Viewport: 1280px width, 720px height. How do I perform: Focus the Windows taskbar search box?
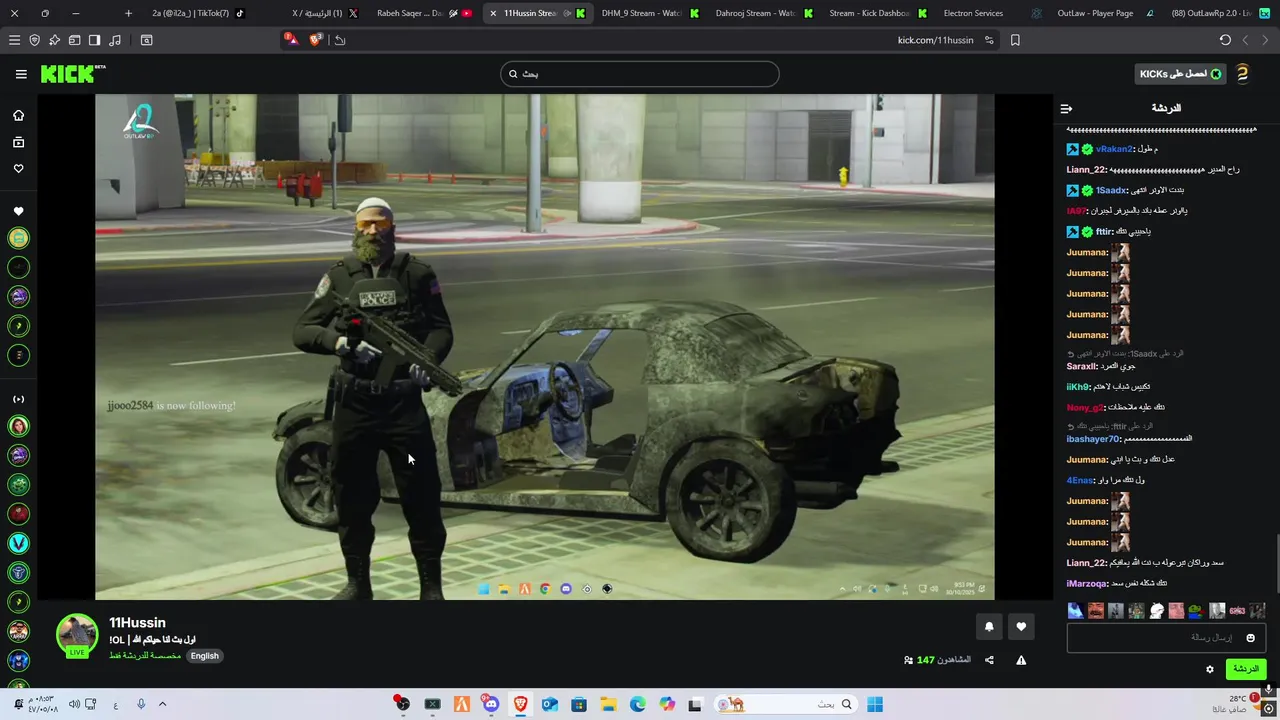(786, 704)
